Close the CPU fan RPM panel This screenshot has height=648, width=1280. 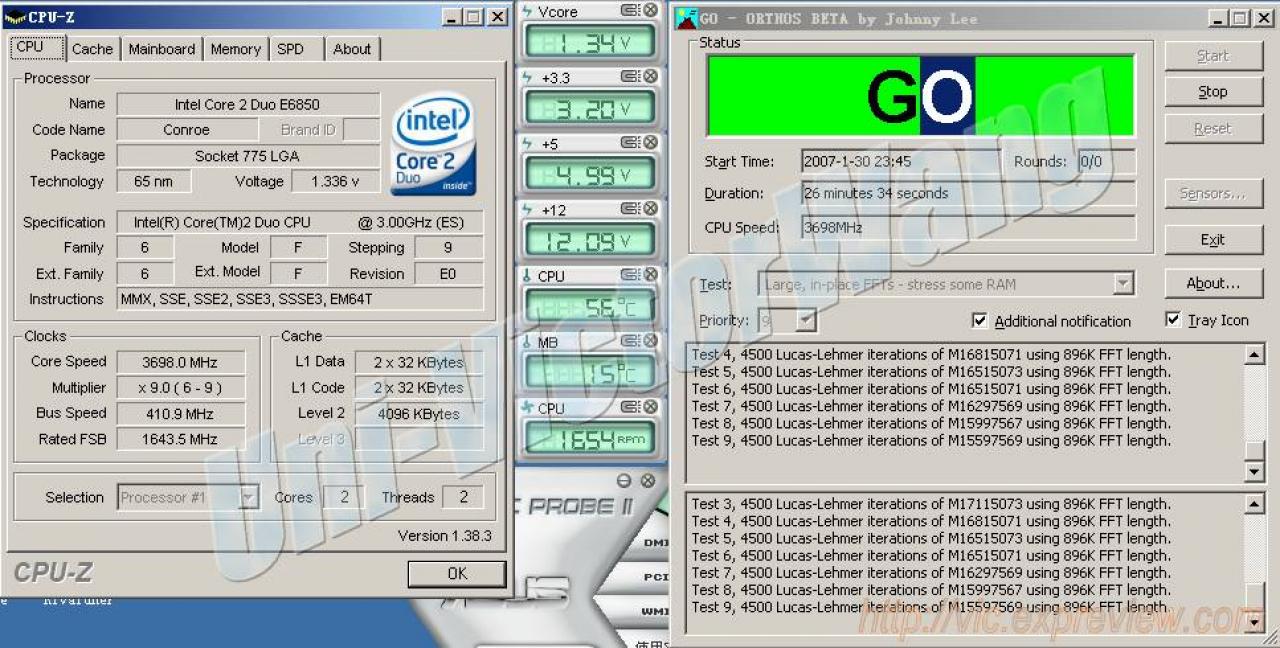[x=651, y=407]
